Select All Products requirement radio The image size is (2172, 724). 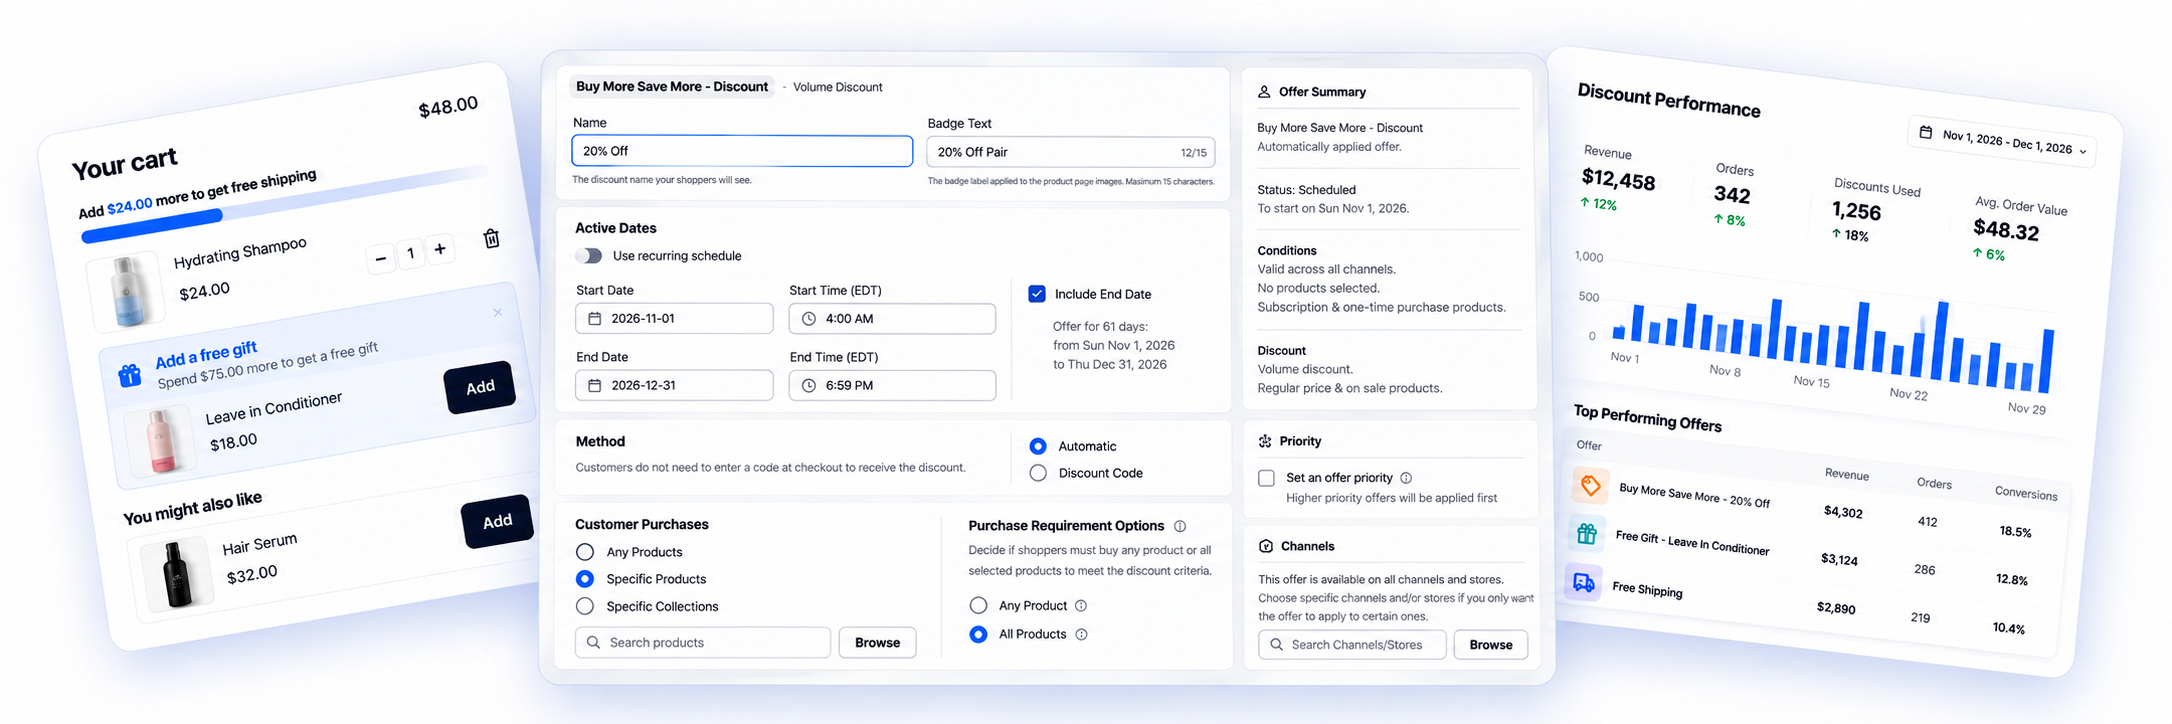point(979,634)
